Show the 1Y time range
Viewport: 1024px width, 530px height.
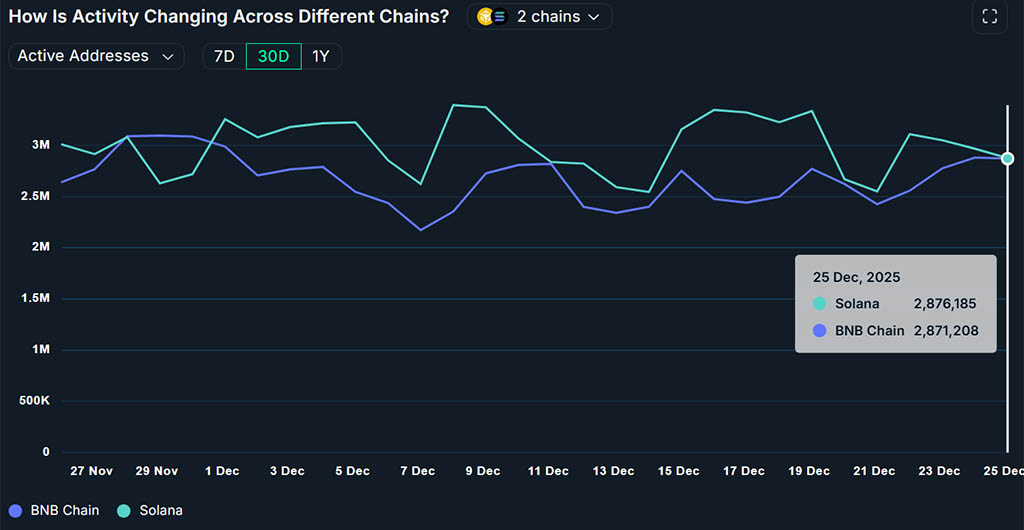coord(320,57)
